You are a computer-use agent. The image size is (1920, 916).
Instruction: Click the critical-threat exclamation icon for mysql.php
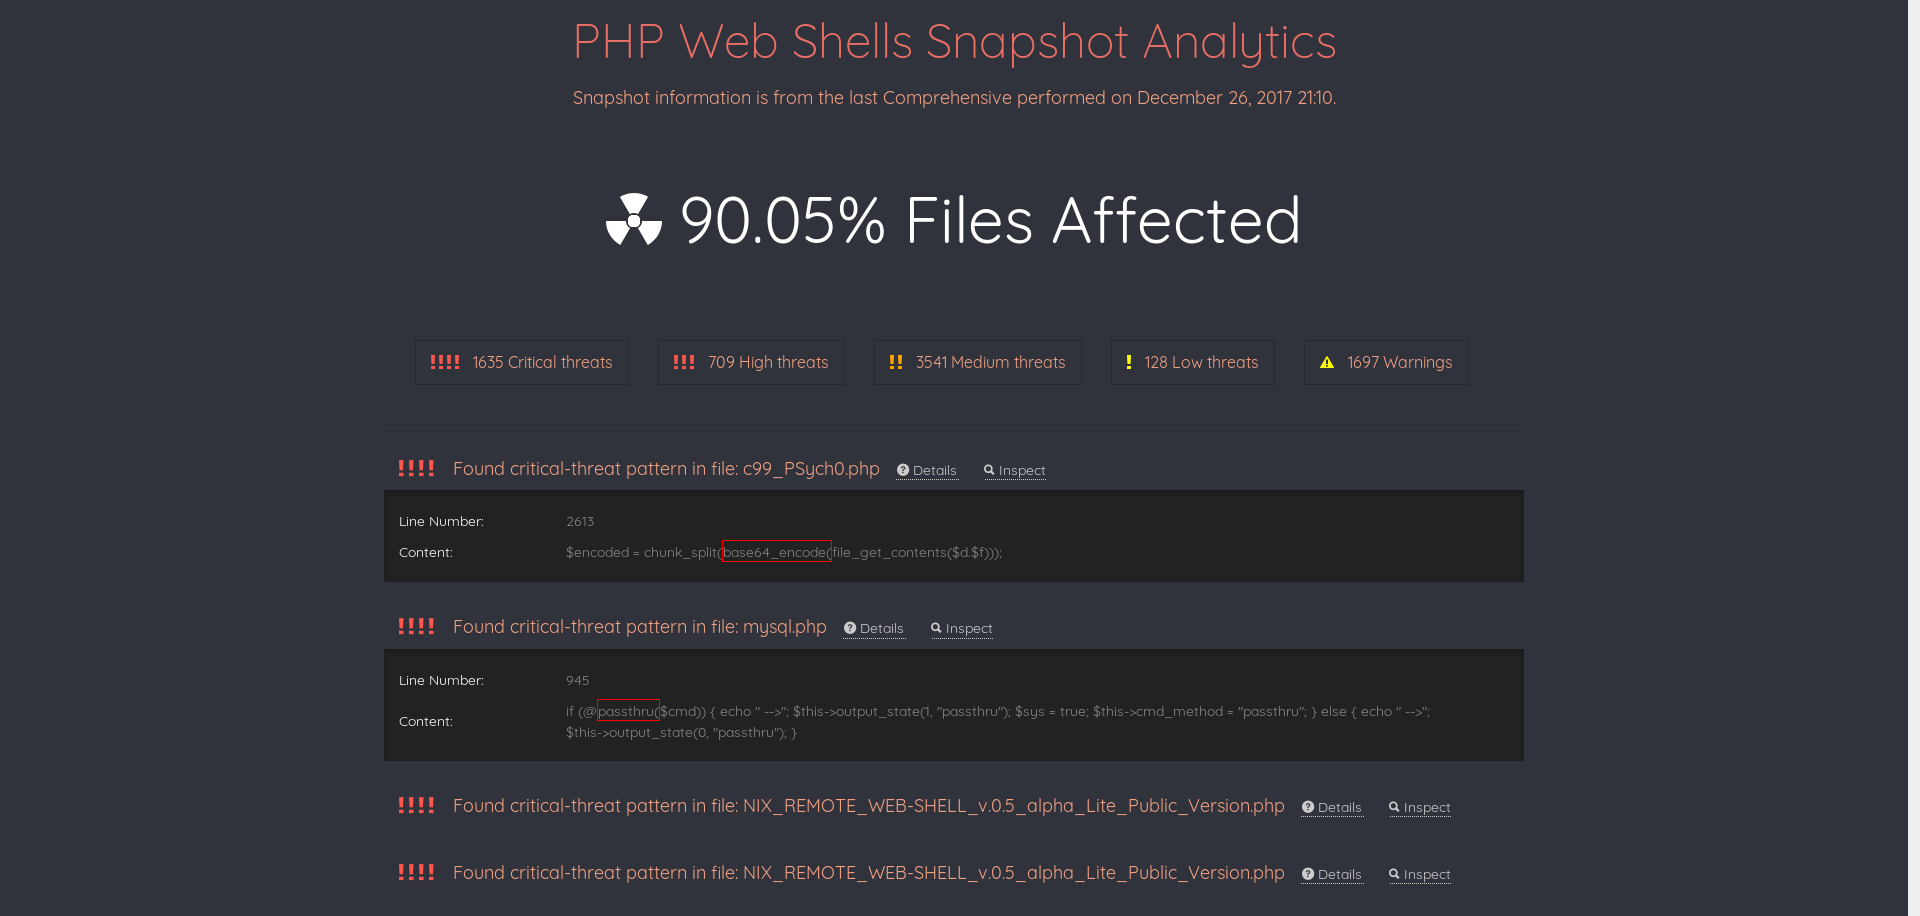[x=416, y=627]
